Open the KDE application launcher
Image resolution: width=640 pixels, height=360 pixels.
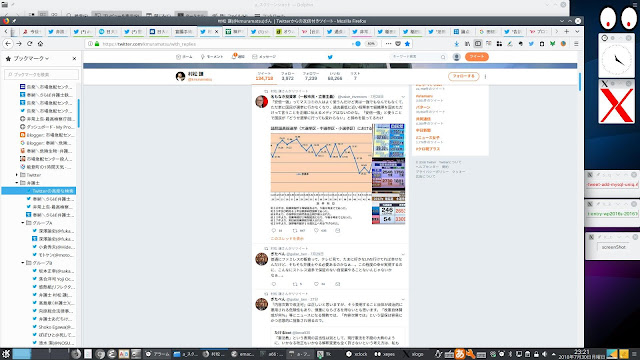[x=6, y=354]
